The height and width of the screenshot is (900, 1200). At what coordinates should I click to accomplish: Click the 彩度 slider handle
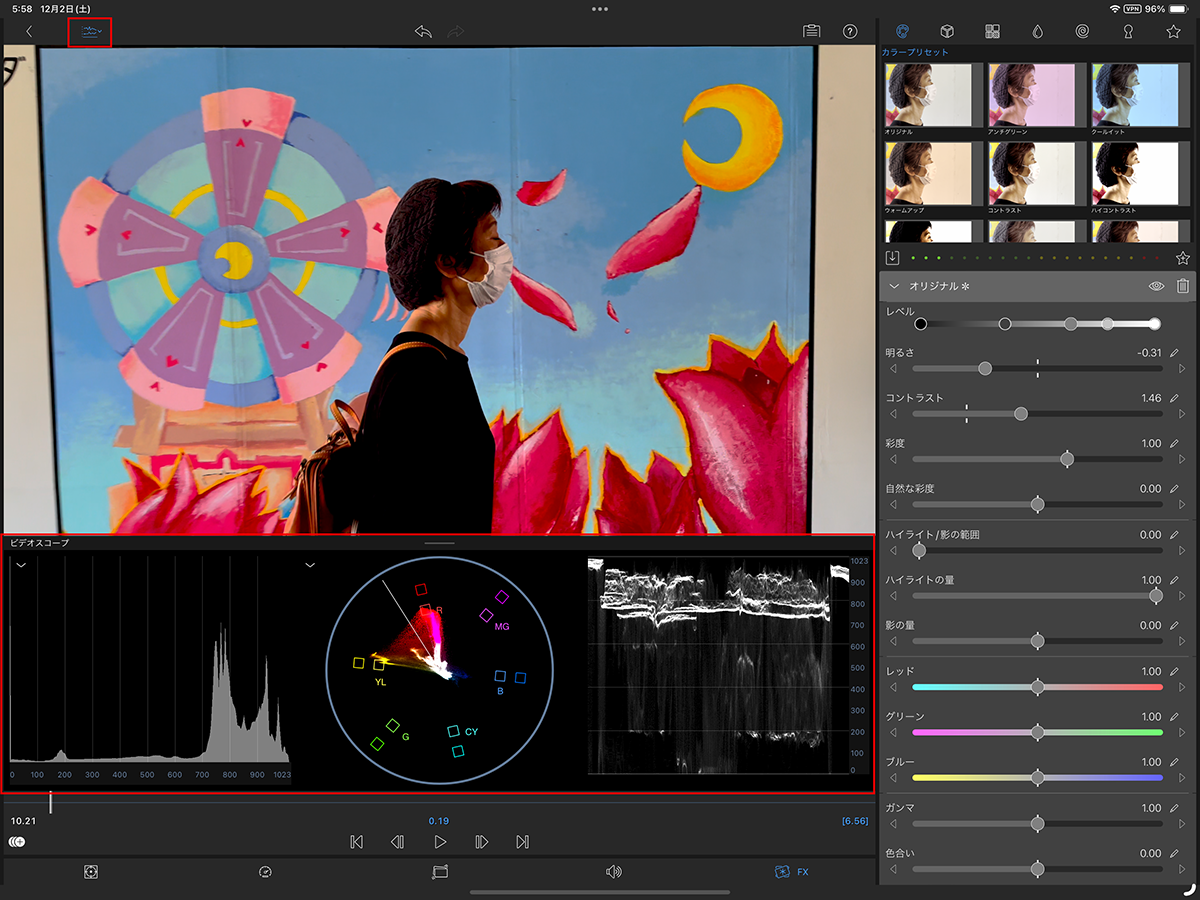coord(1067,459)
